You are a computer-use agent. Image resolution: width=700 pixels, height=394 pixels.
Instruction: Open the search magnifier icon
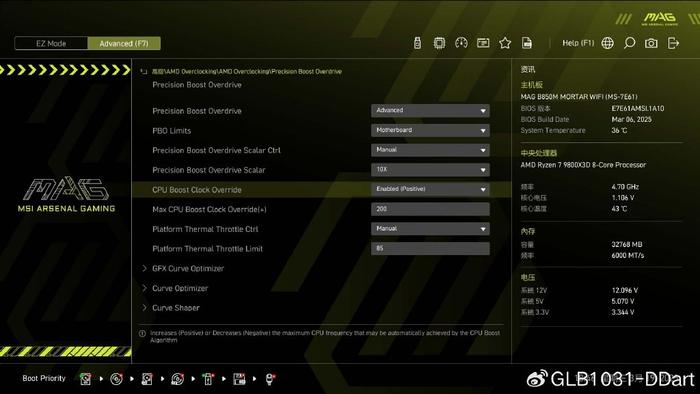tap(629, 43)
